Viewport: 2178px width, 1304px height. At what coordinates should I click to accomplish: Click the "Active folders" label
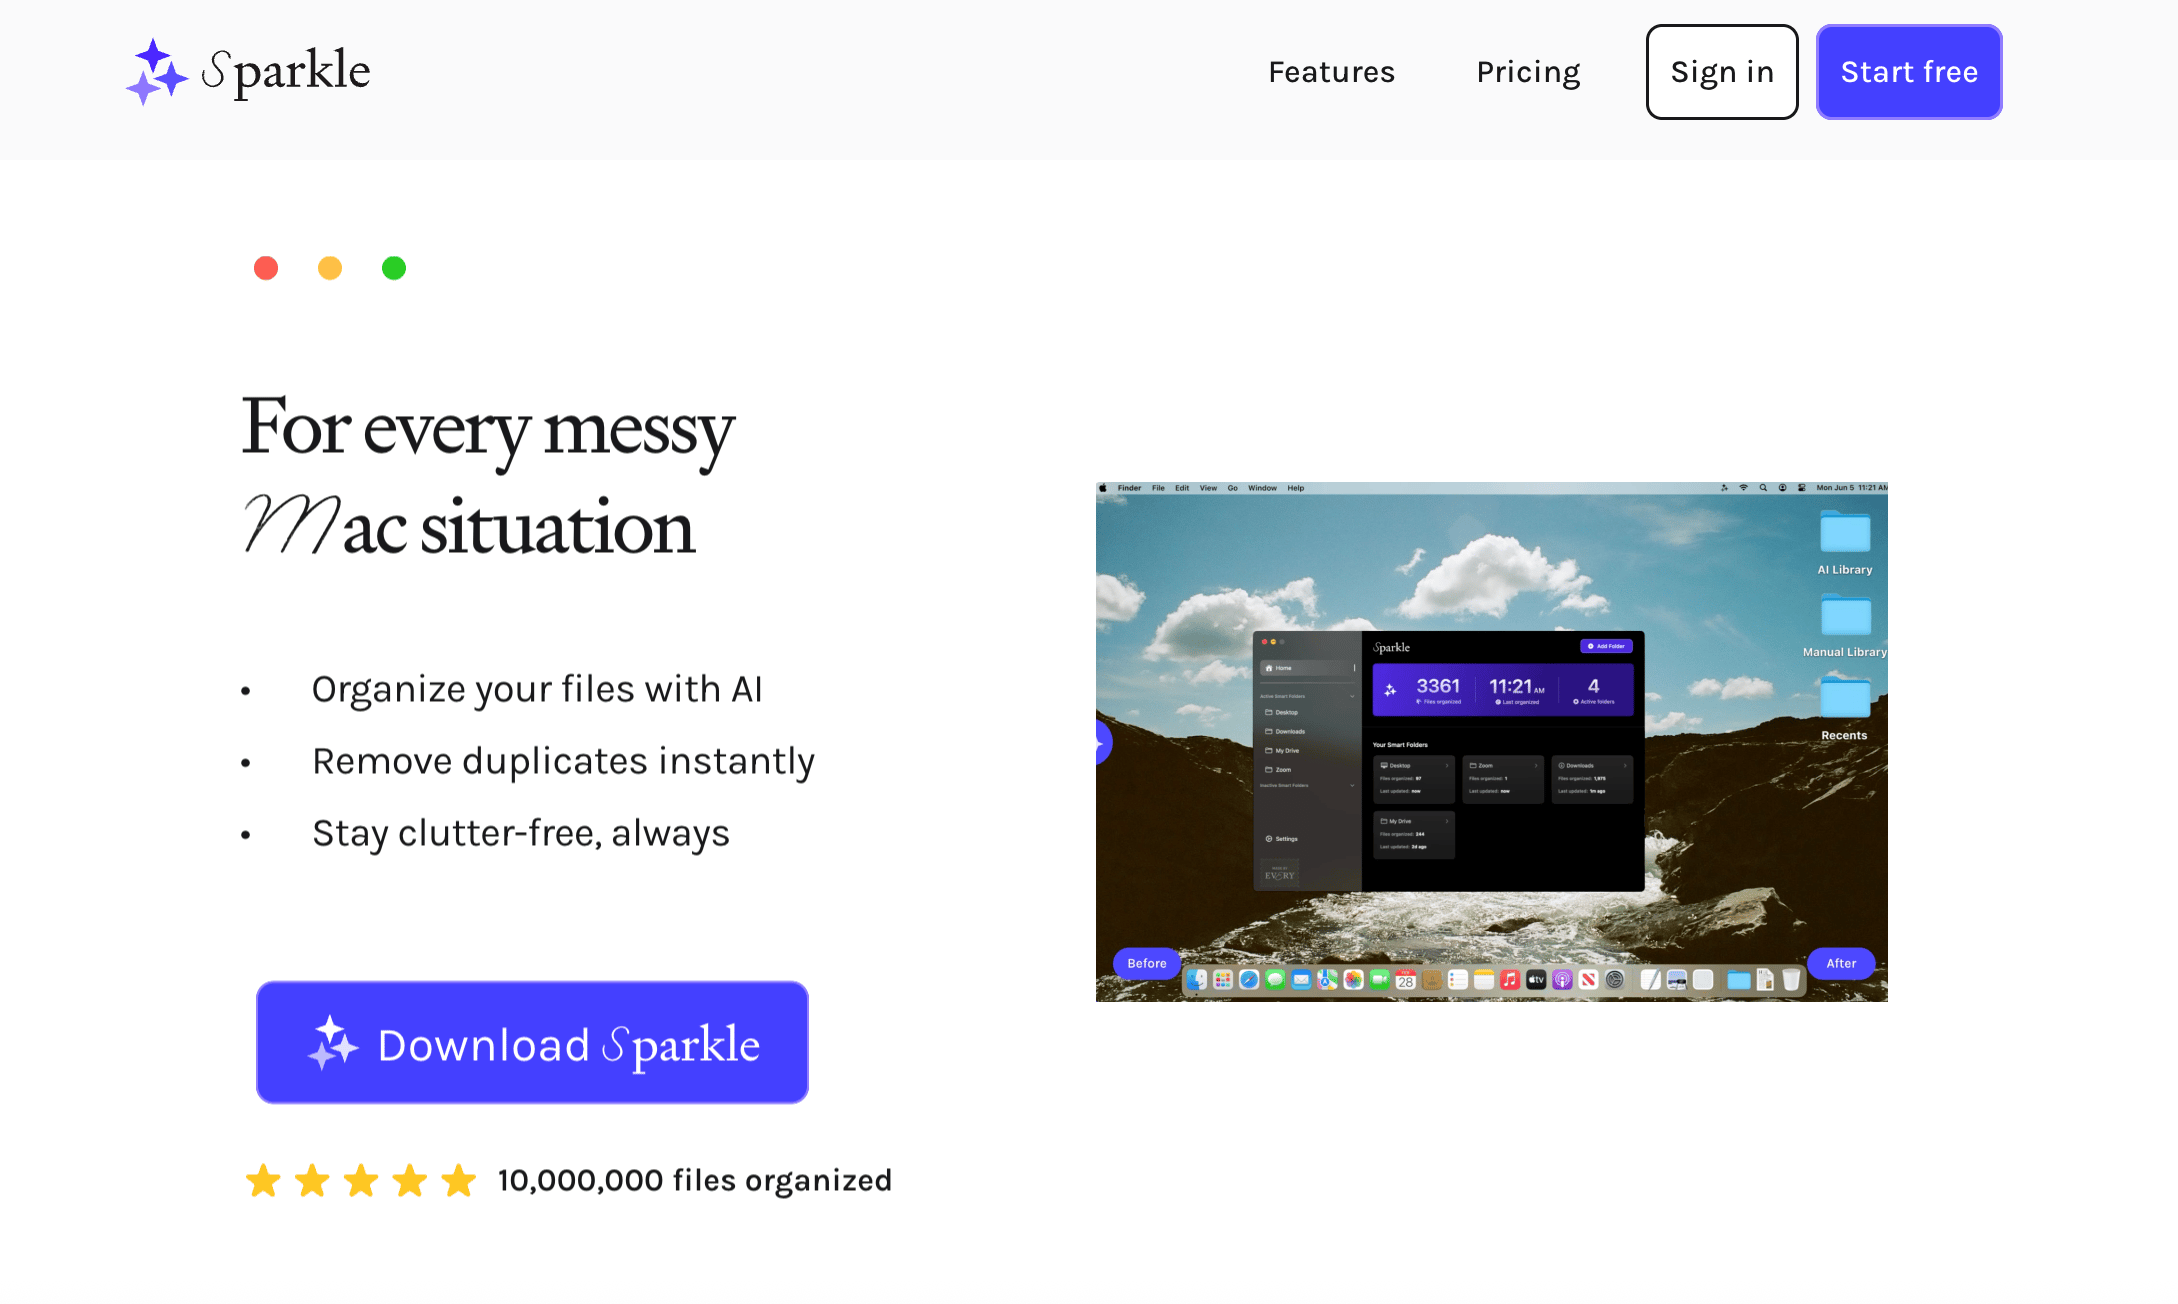tap(1594, 702)
